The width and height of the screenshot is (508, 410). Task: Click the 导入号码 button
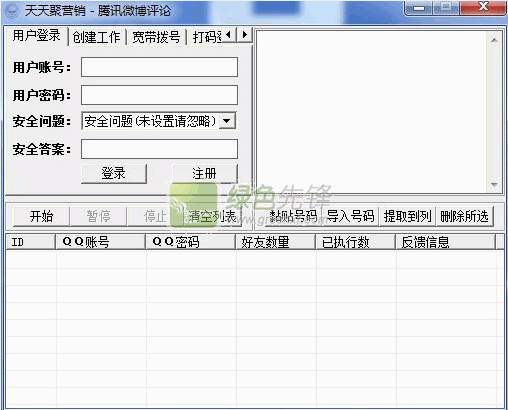350,216
